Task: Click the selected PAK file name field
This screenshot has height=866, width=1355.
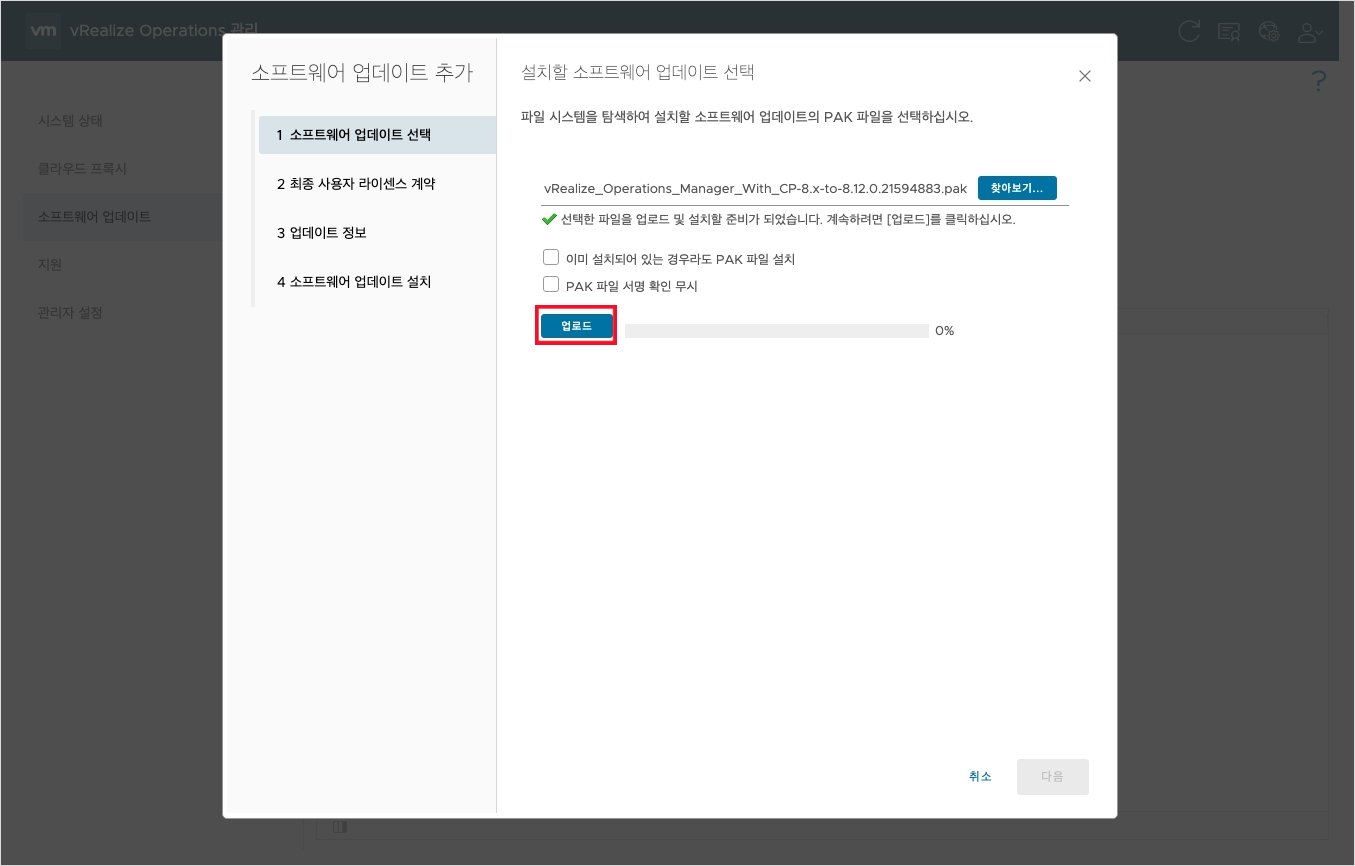Action: (755, 188)
